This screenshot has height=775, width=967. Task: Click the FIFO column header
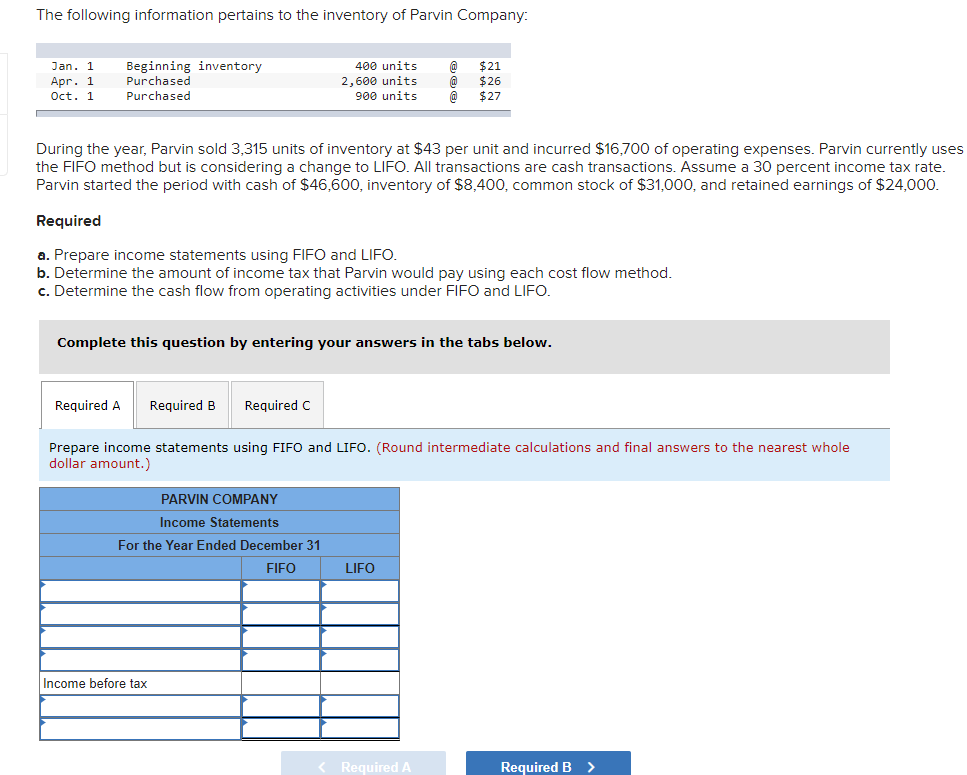(x=281, y=568)
